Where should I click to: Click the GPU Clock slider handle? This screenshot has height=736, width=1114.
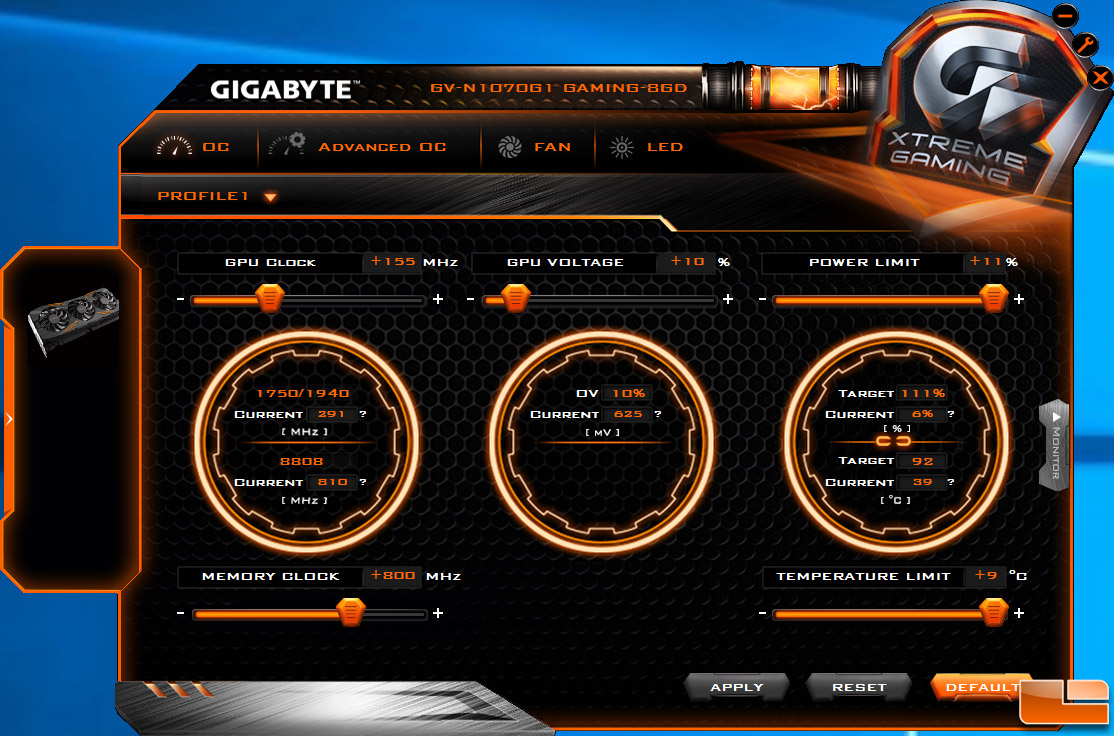tap(270, 299)
